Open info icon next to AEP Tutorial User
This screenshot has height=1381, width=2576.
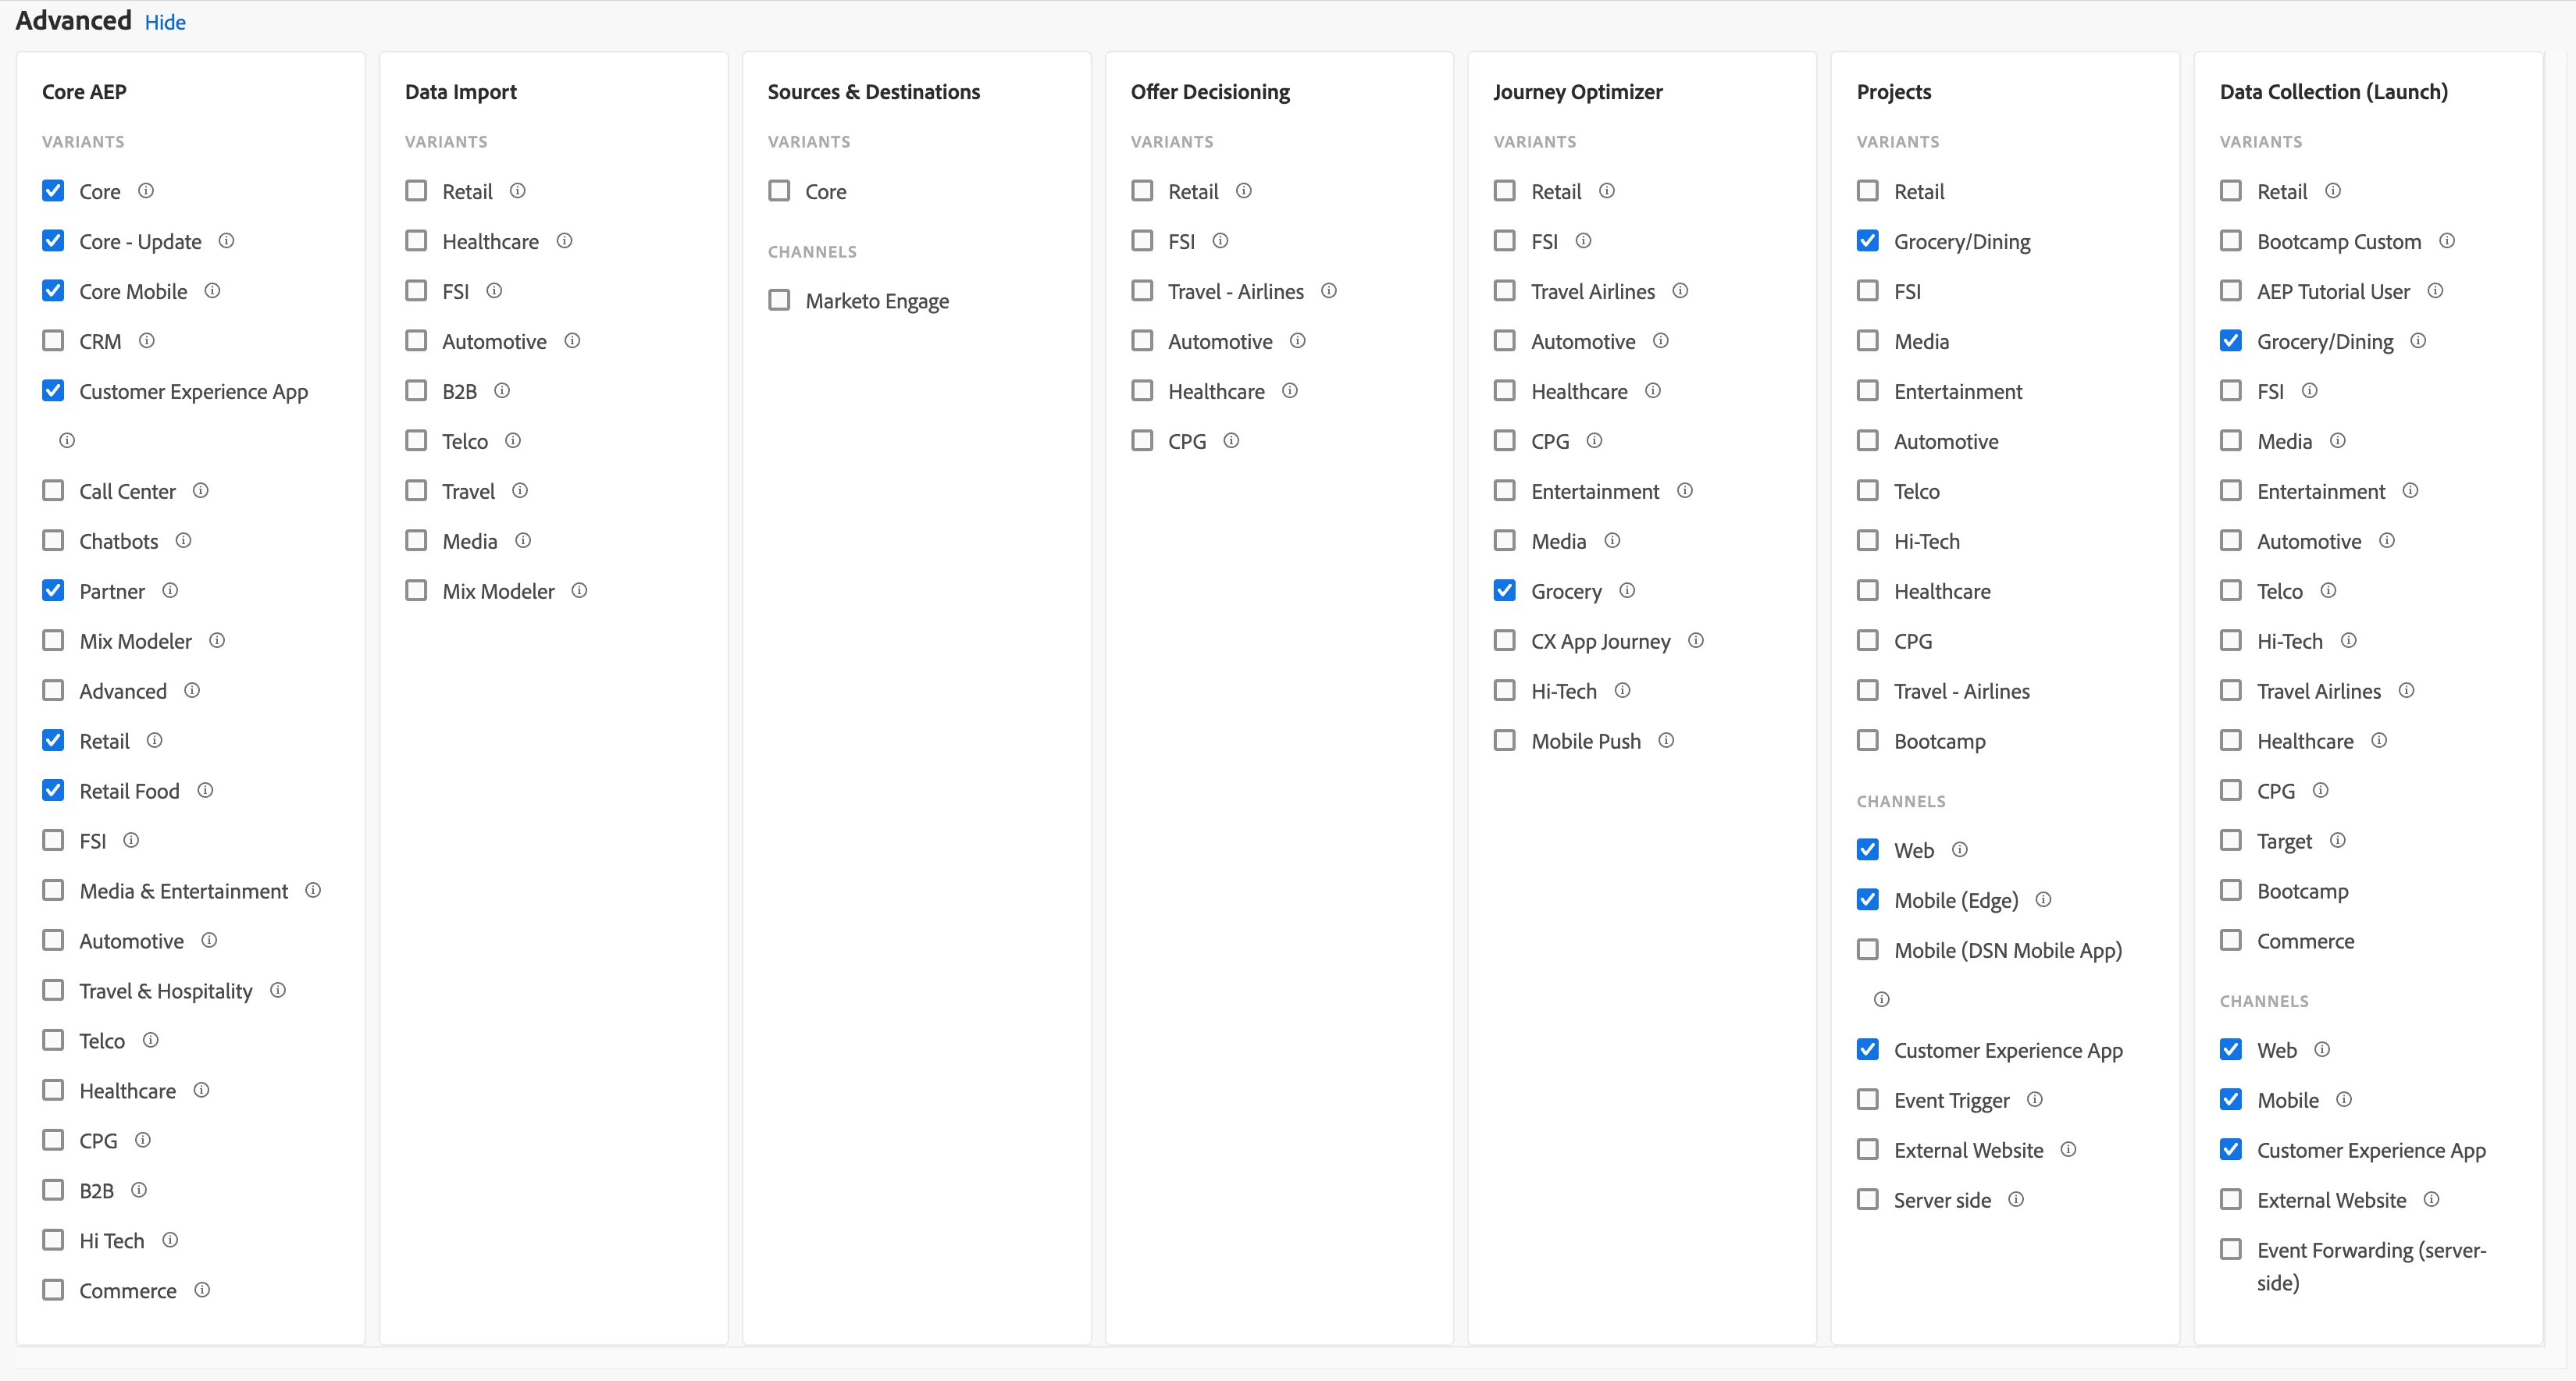tap(2436, 291)
